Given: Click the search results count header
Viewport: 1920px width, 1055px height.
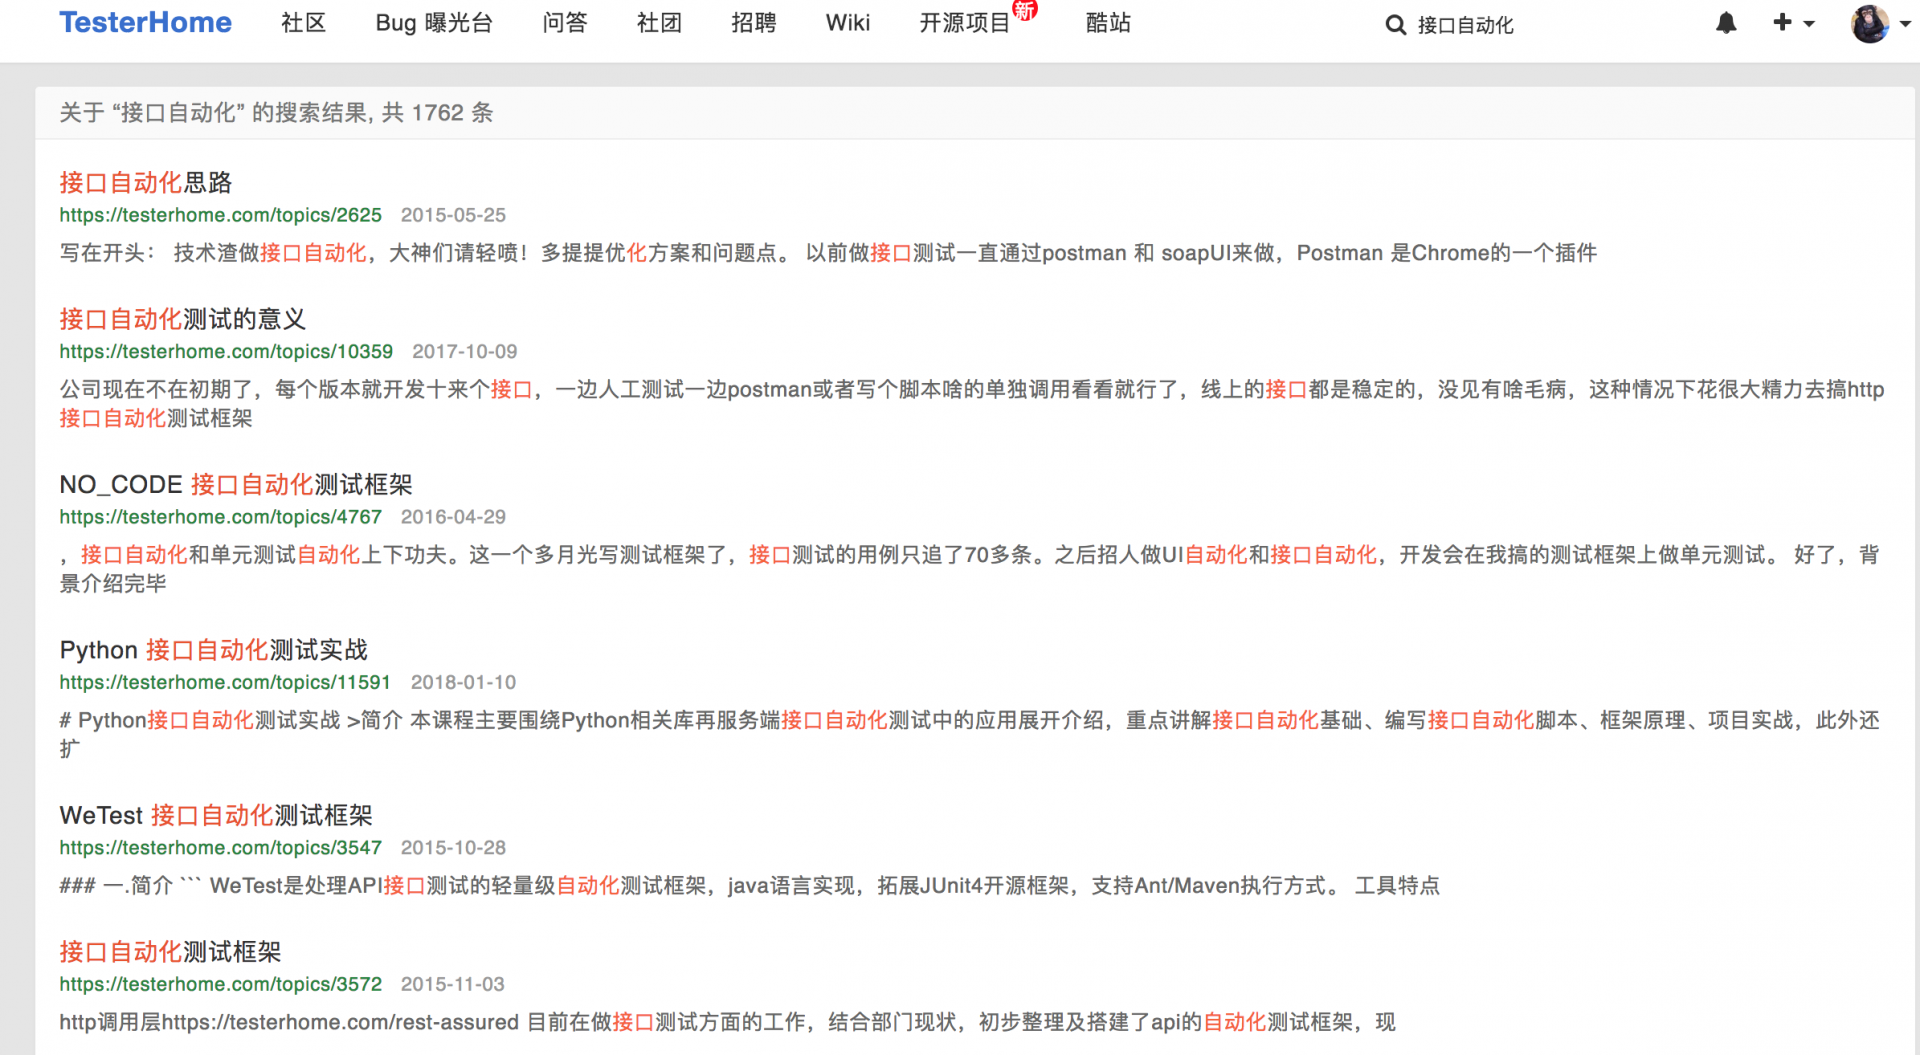Looking at the screenshot, I should tap(276, 112).
